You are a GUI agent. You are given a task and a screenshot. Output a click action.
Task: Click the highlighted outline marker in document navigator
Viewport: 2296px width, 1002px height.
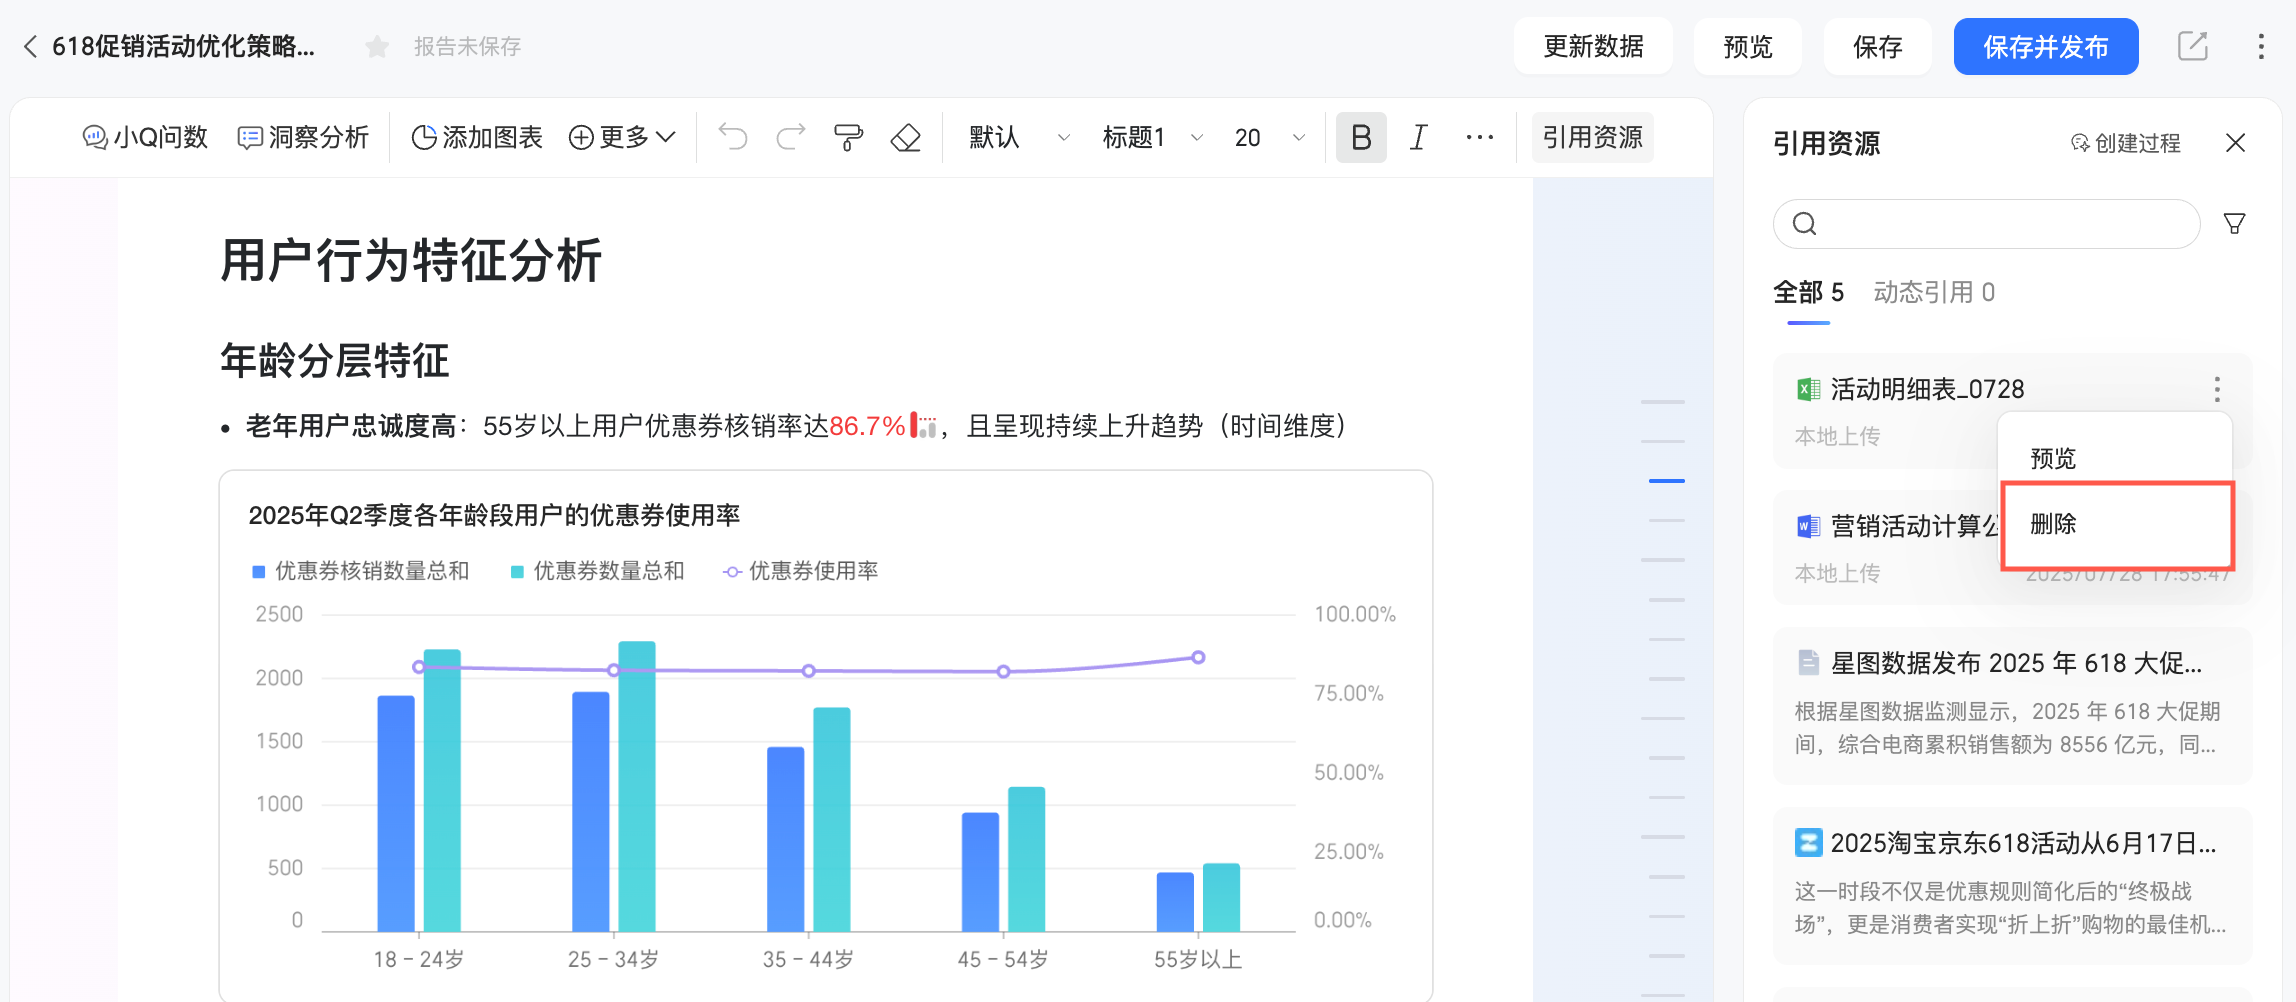1666,481
